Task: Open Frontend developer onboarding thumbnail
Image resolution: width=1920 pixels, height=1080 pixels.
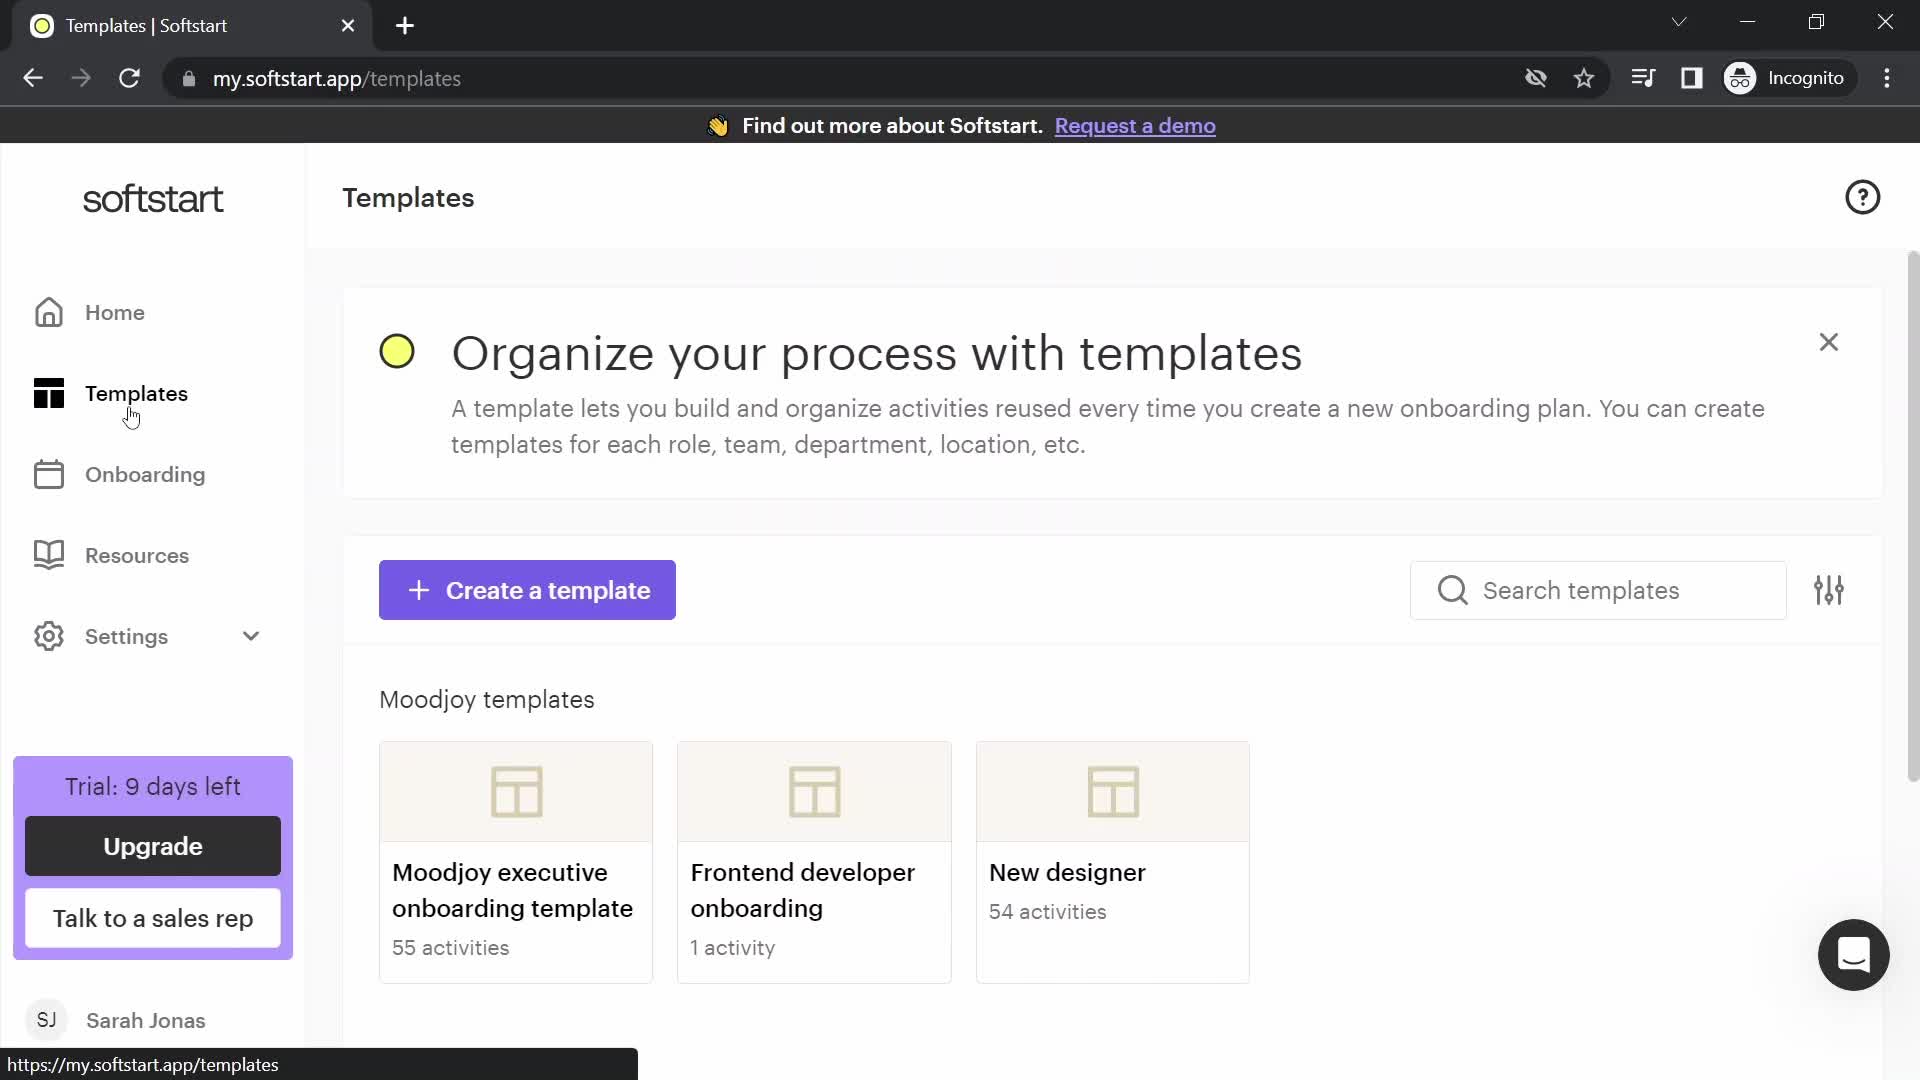Action: (x=814, y=792)
